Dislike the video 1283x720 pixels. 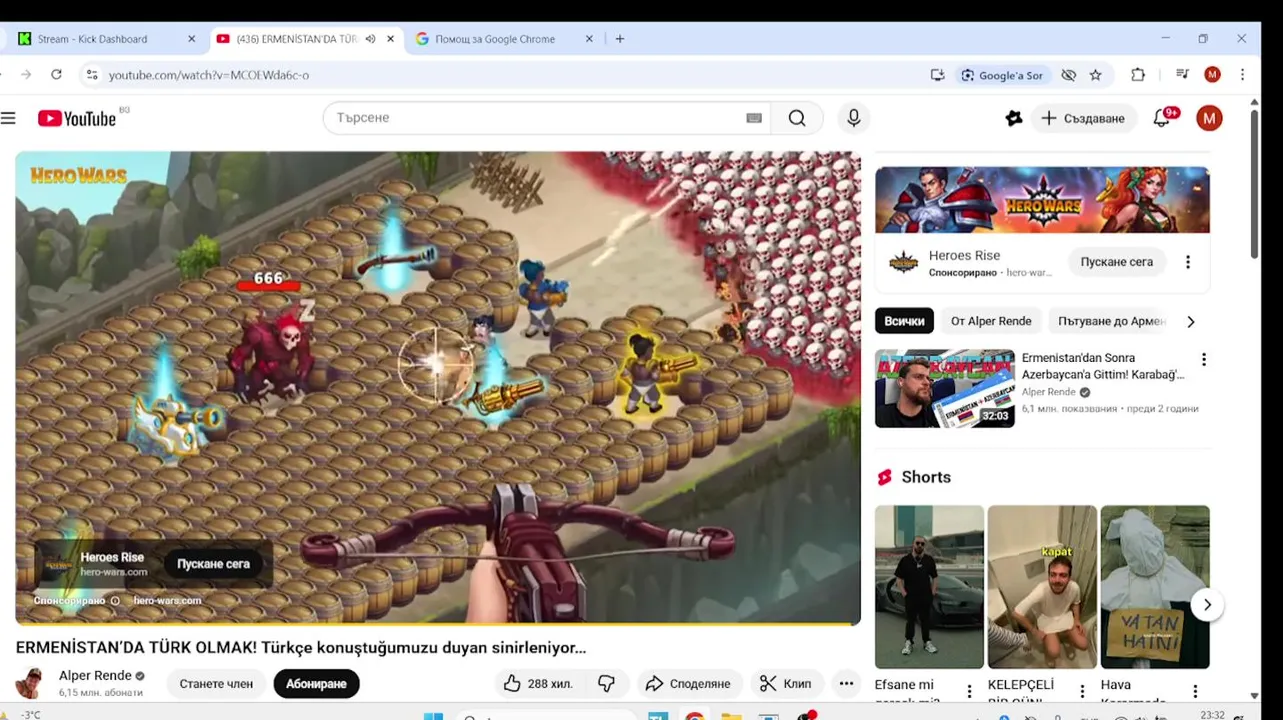607,684
